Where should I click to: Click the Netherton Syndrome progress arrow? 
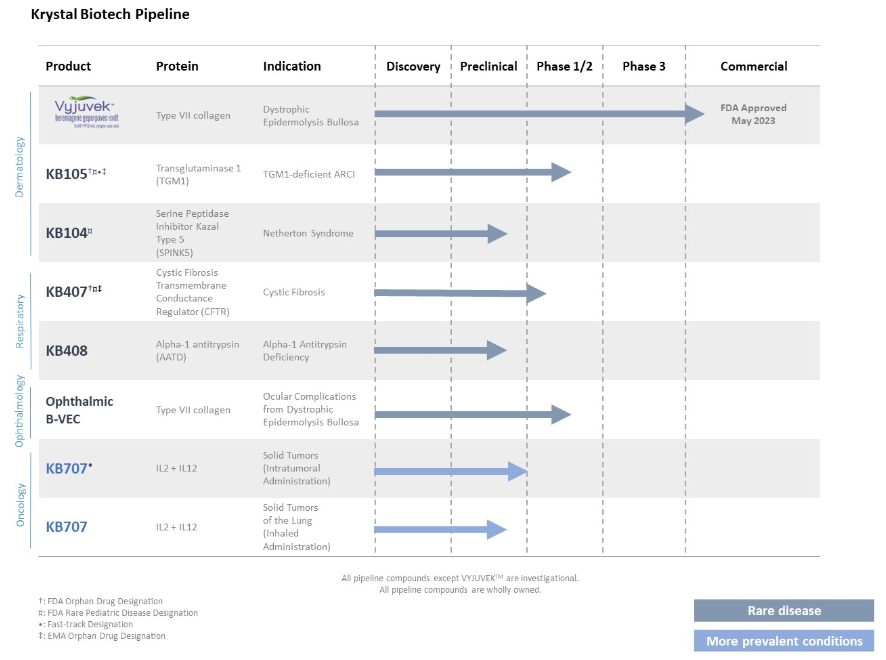[440, 233]
